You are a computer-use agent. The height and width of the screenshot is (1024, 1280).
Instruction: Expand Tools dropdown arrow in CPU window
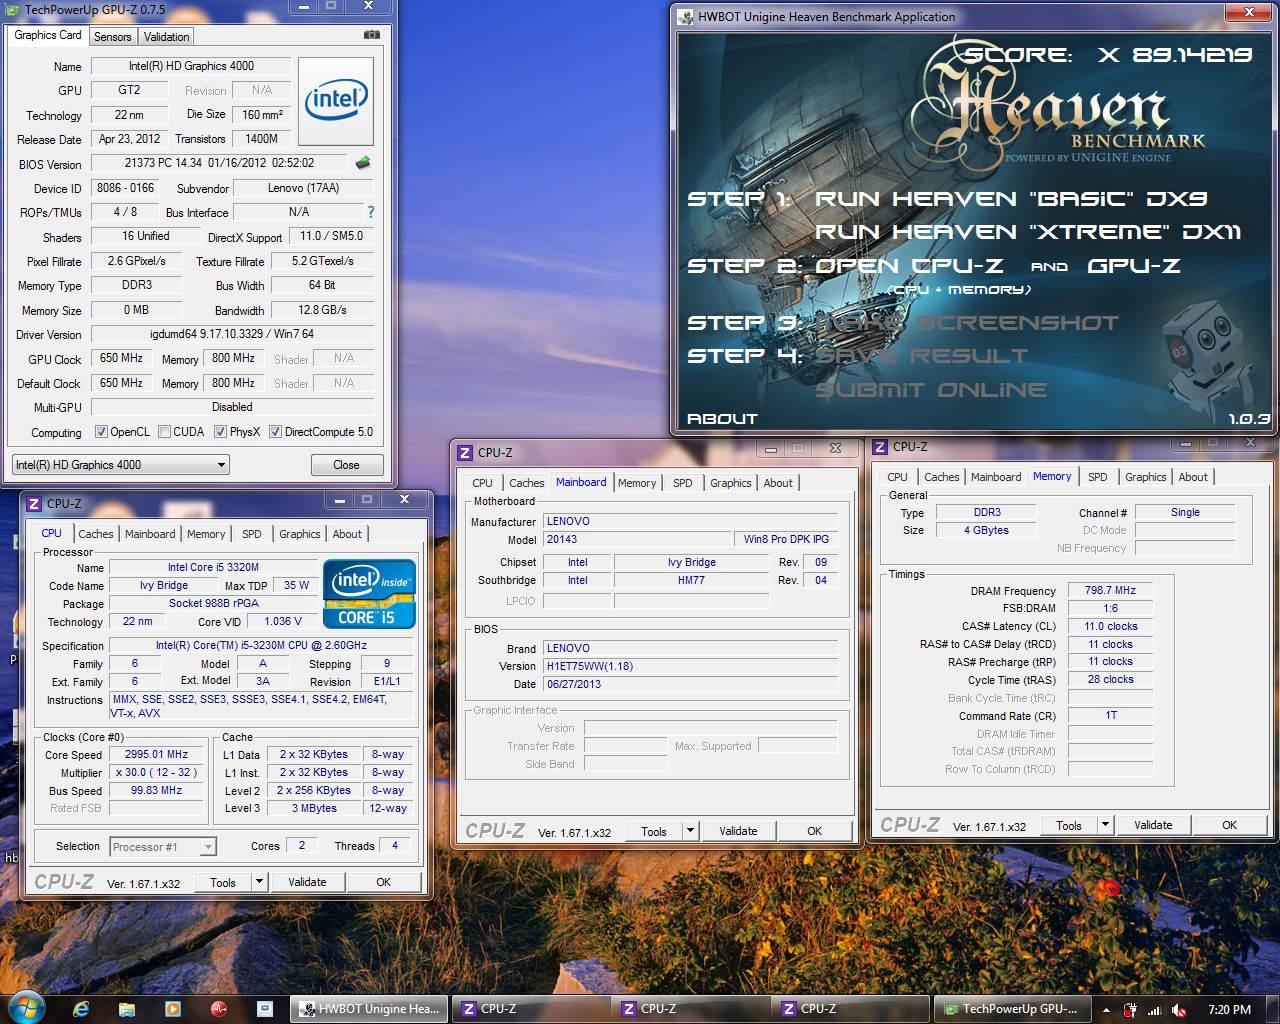(x=259, y=882)
